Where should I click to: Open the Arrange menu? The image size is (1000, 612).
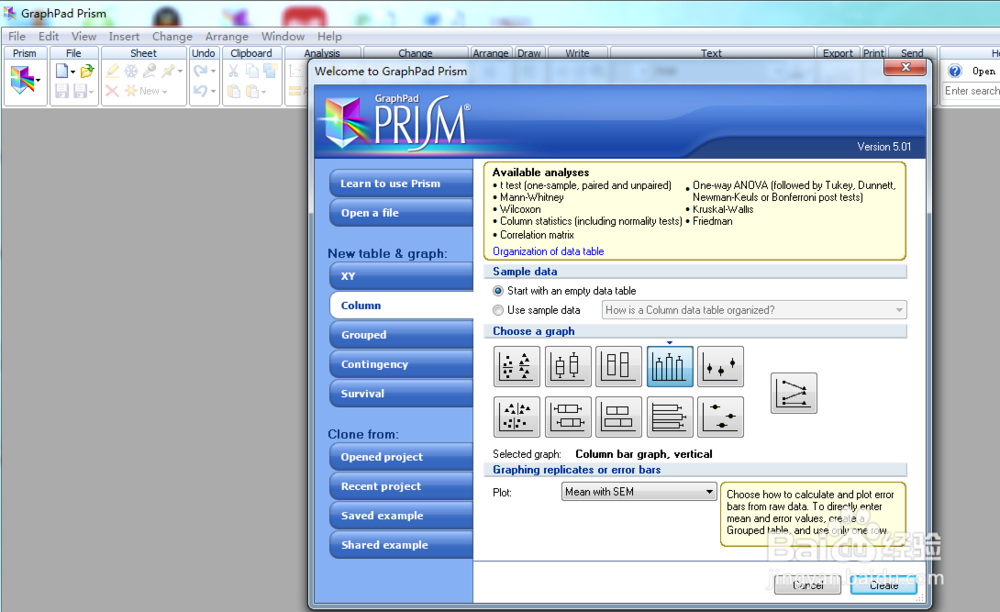[226, 36]
